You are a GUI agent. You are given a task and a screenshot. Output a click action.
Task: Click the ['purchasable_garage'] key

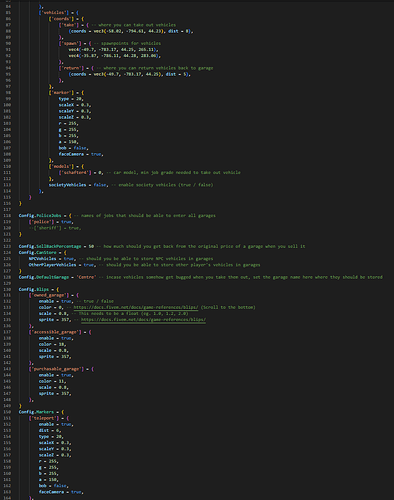coord(56,369)
